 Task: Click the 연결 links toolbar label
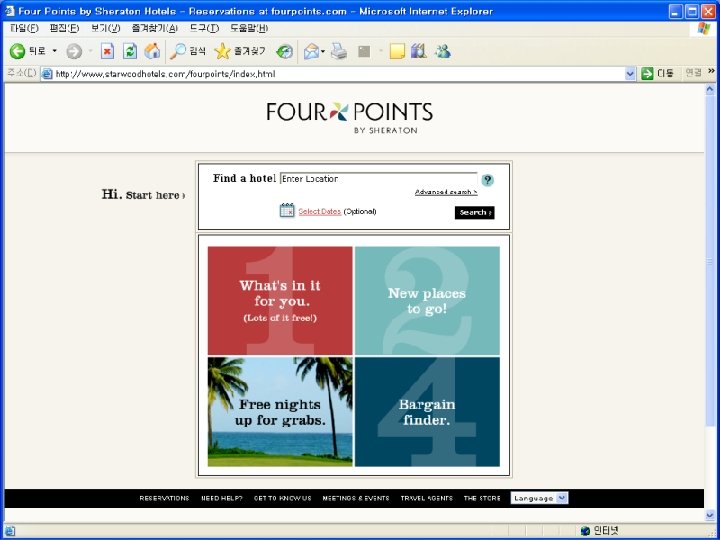coord(693,73)
